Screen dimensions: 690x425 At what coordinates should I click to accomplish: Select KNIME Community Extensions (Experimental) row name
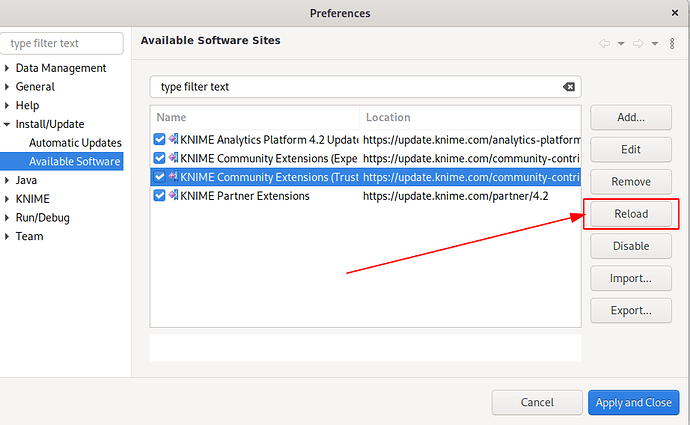tap(268, 158)
